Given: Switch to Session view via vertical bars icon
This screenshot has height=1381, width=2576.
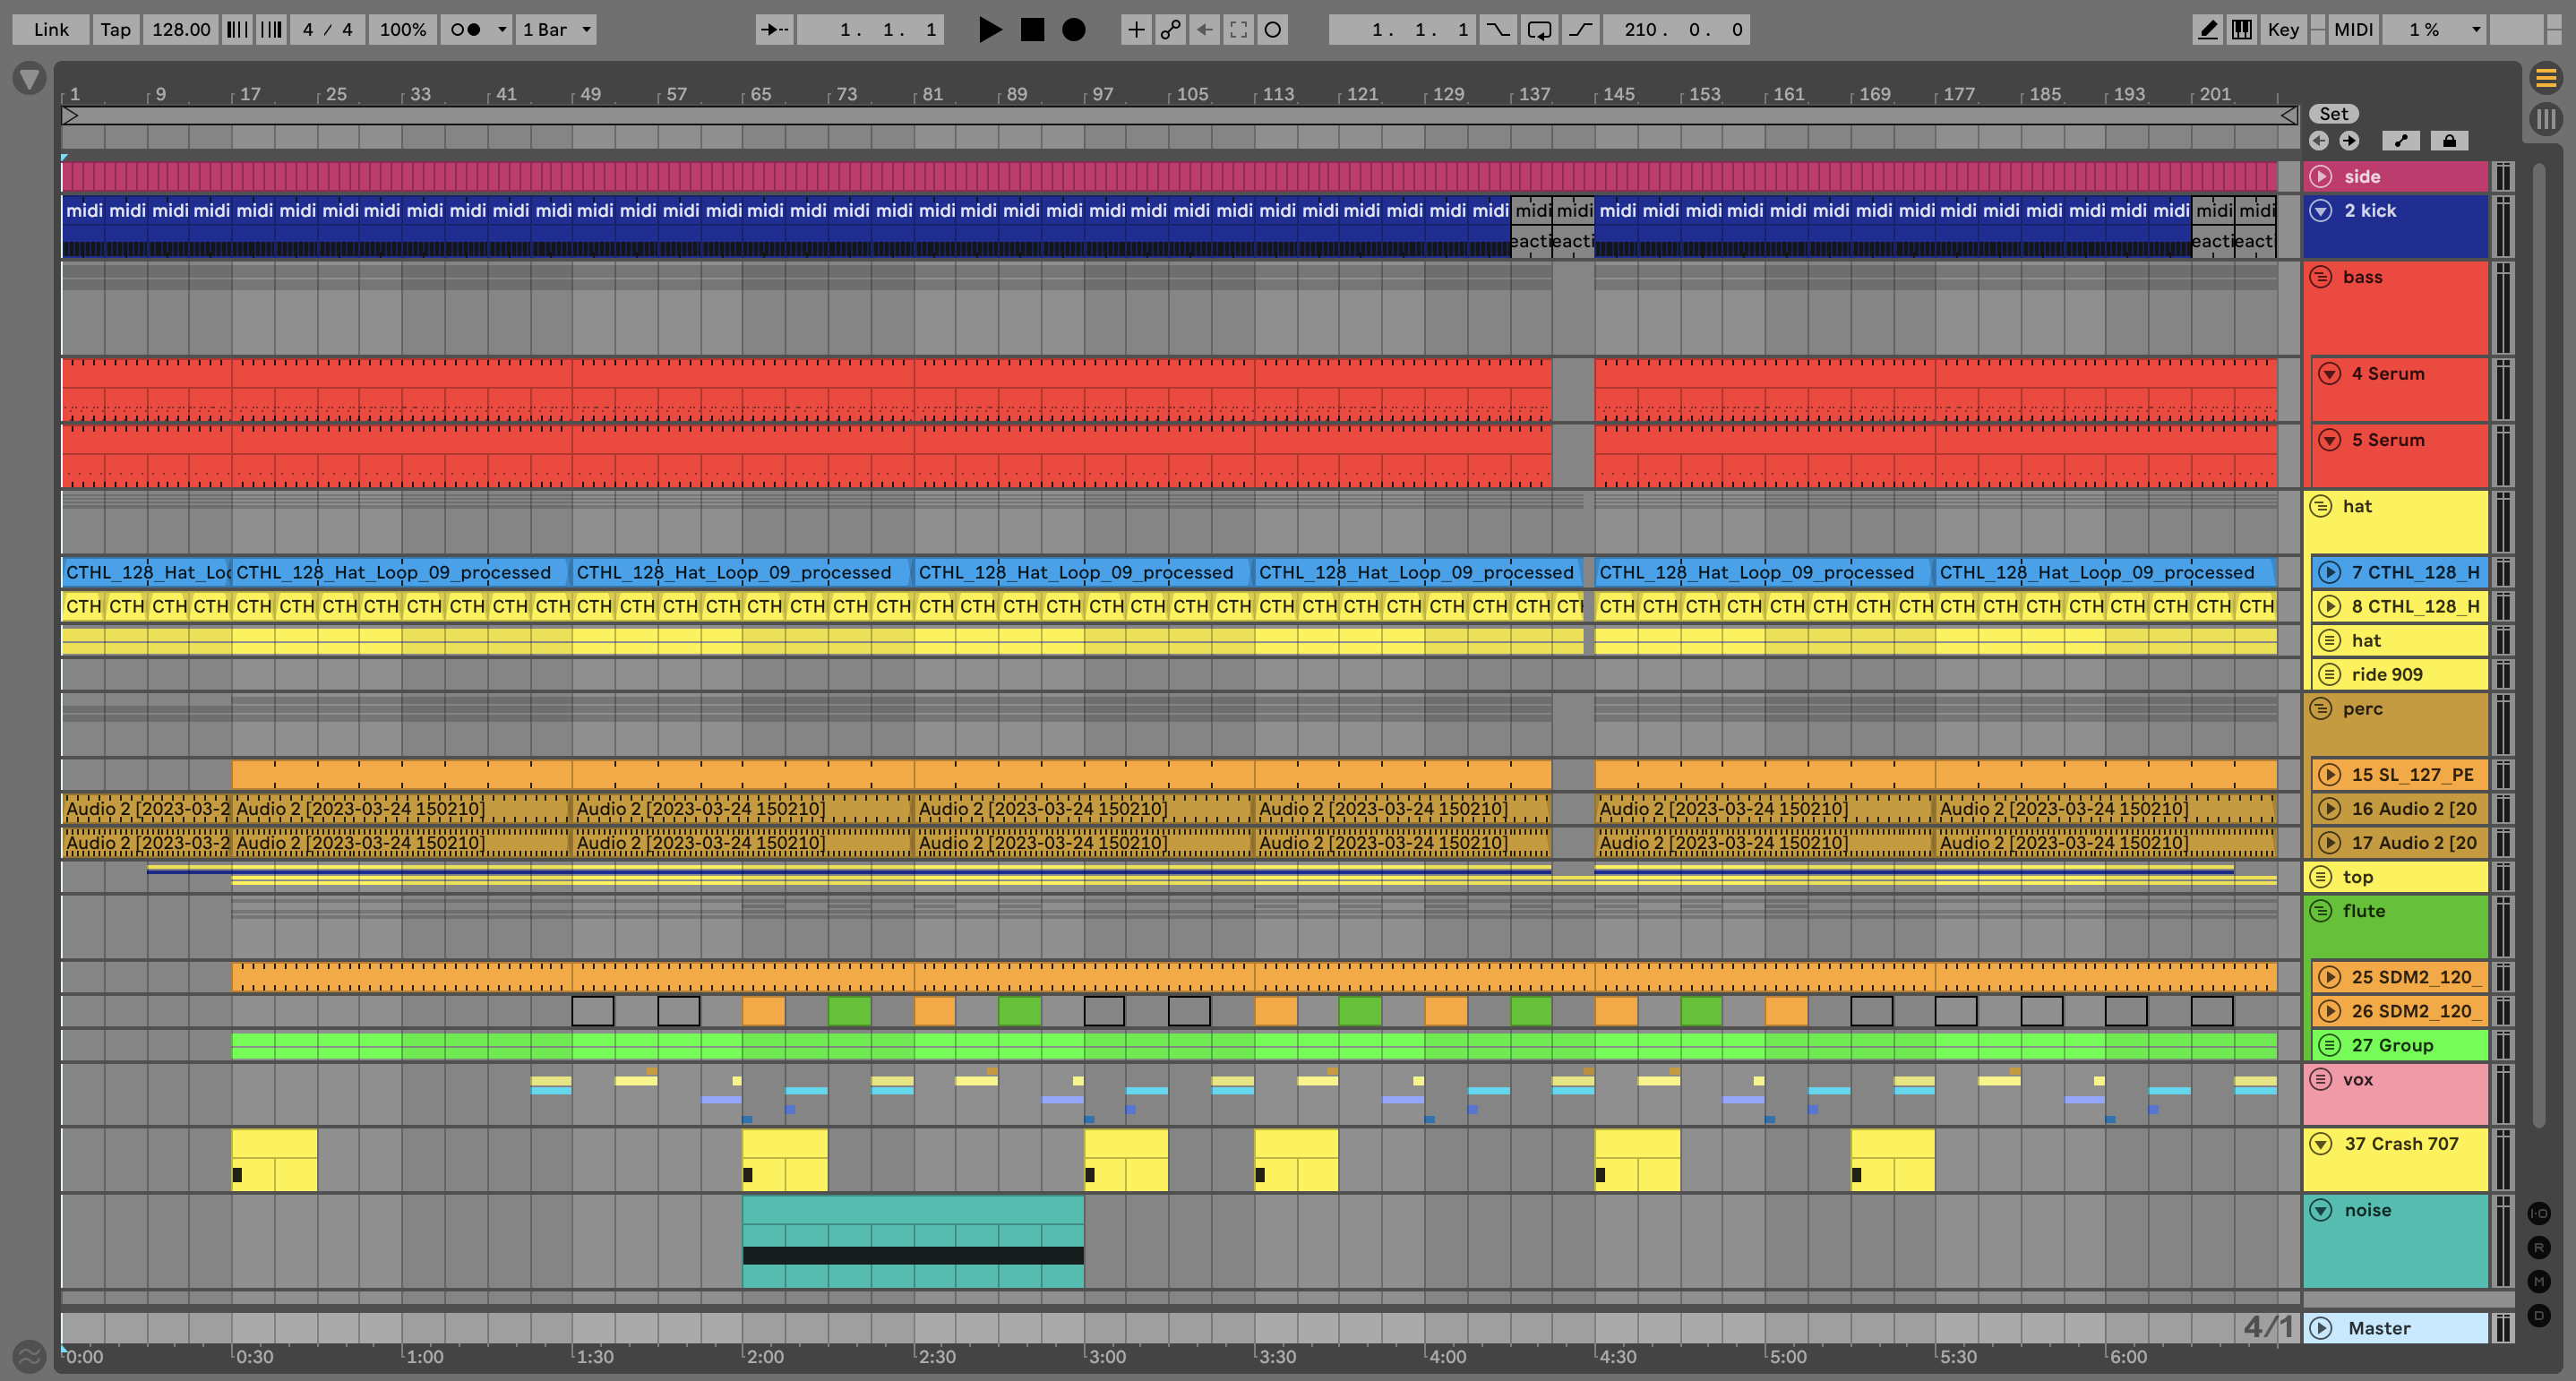Looking at the screenshot, I should 2546,119.
